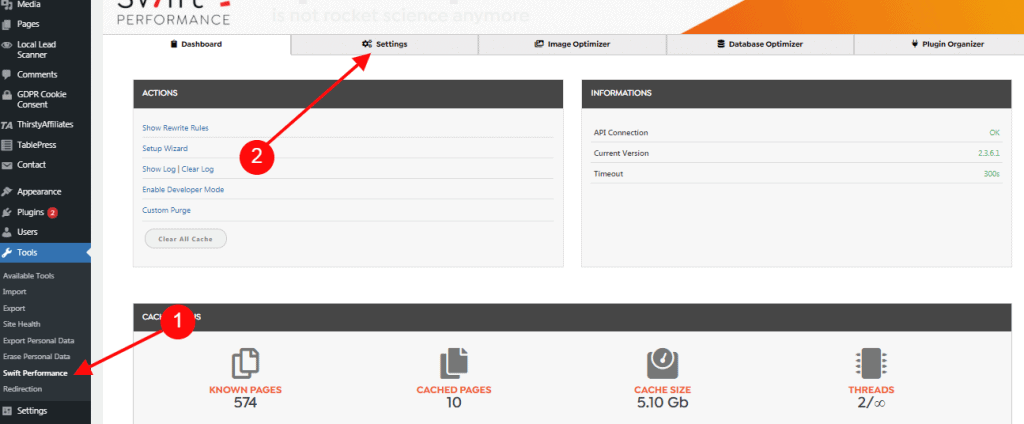1024x424 pixels.
Task: Click the Known Pages 574 value
Action: tap(246, 403)
